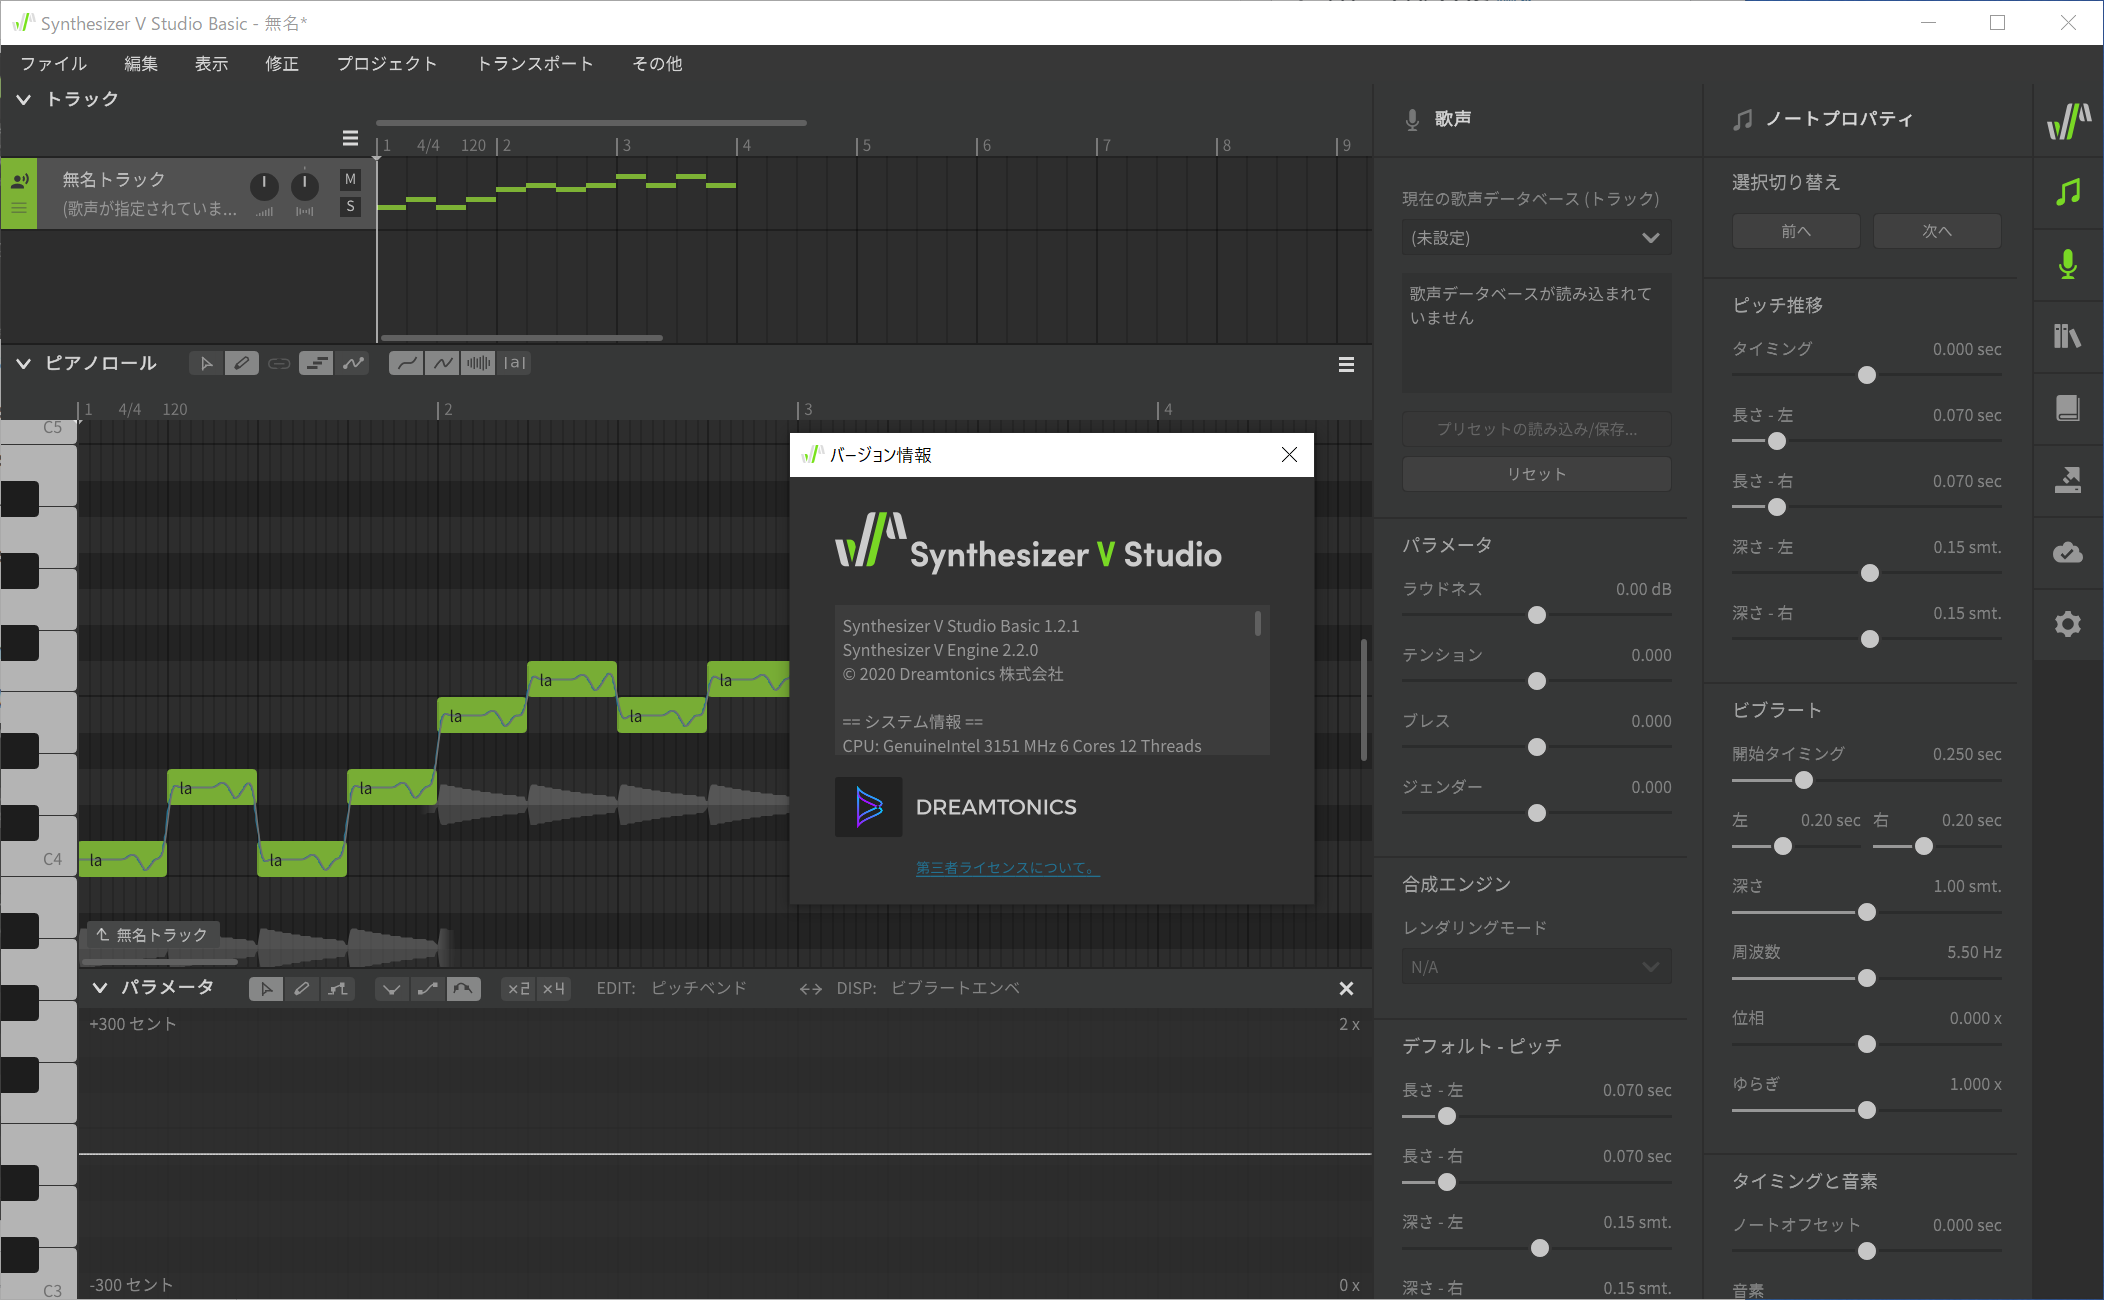
Task: Open the 第三者ライセンスについて link
Action: [1007, 868]
